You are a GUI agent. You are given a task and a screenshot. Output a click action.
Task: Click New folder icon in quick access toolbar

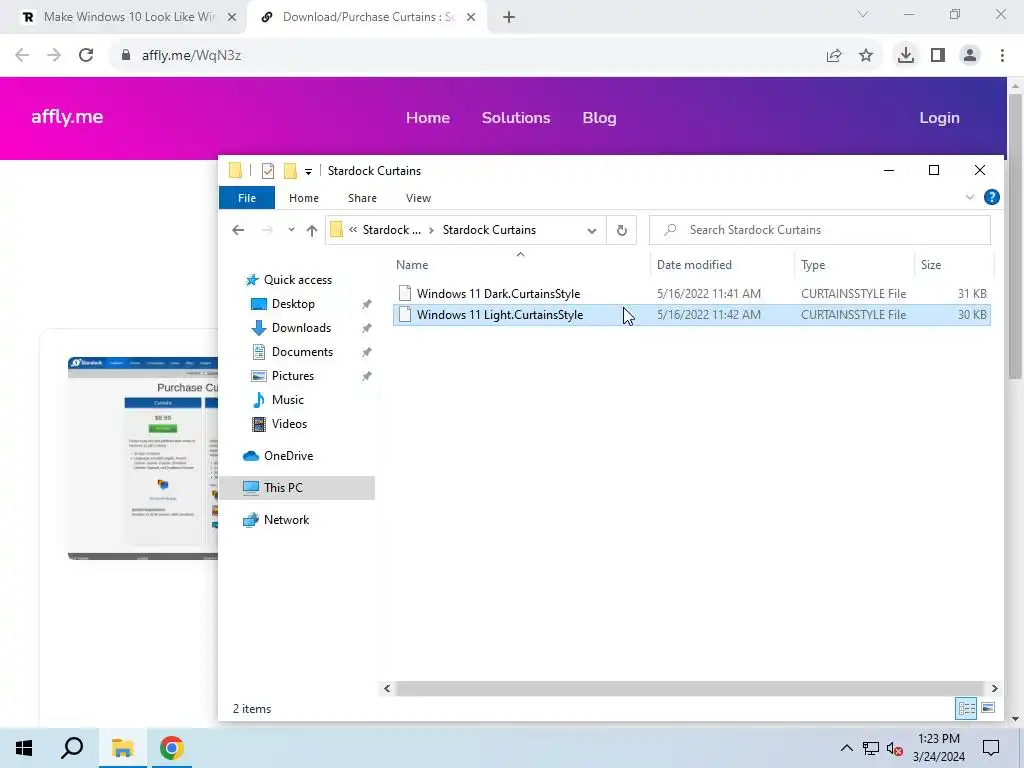click(290, 171)
